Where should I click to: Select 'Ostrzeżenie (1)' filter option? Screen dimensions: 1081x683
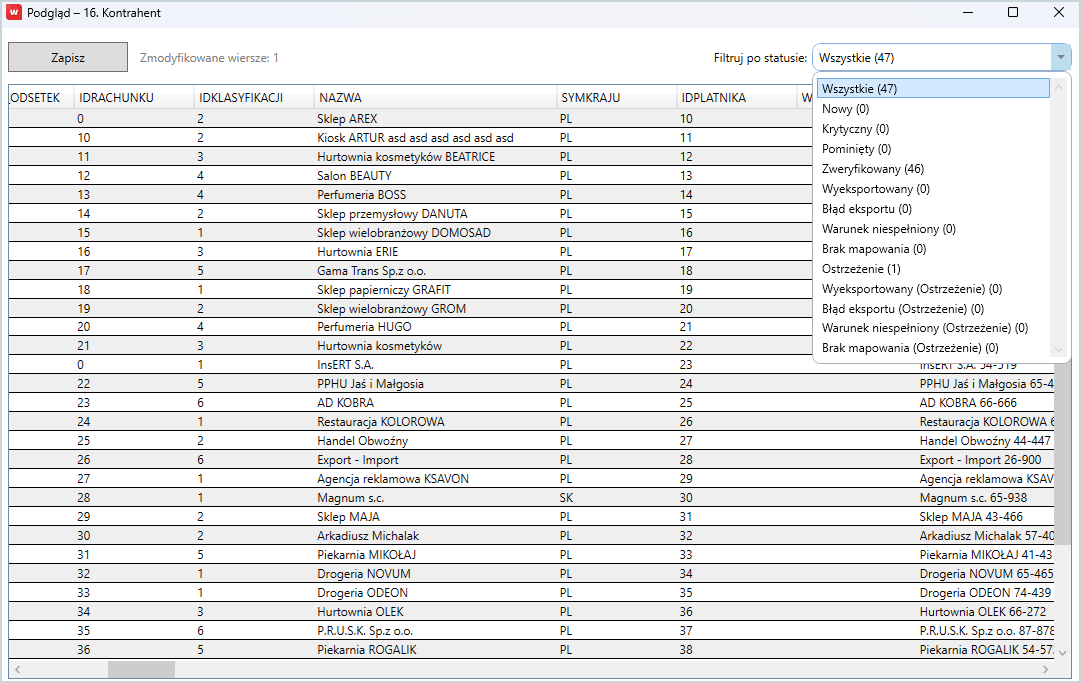(860, 268)
